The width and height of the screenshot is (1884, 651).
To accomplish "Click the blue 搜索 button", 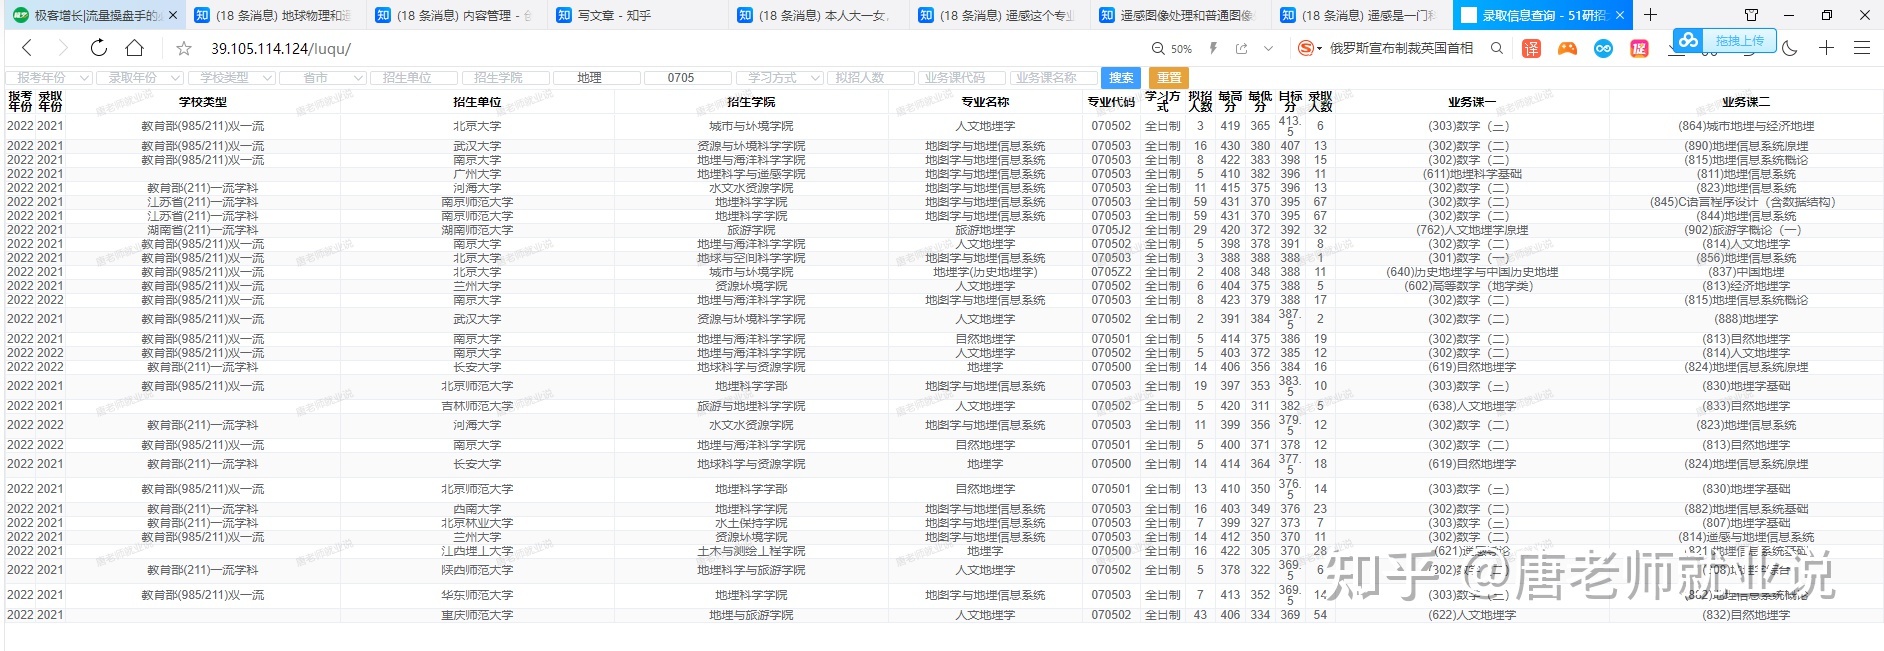I will pos(1121,78).
